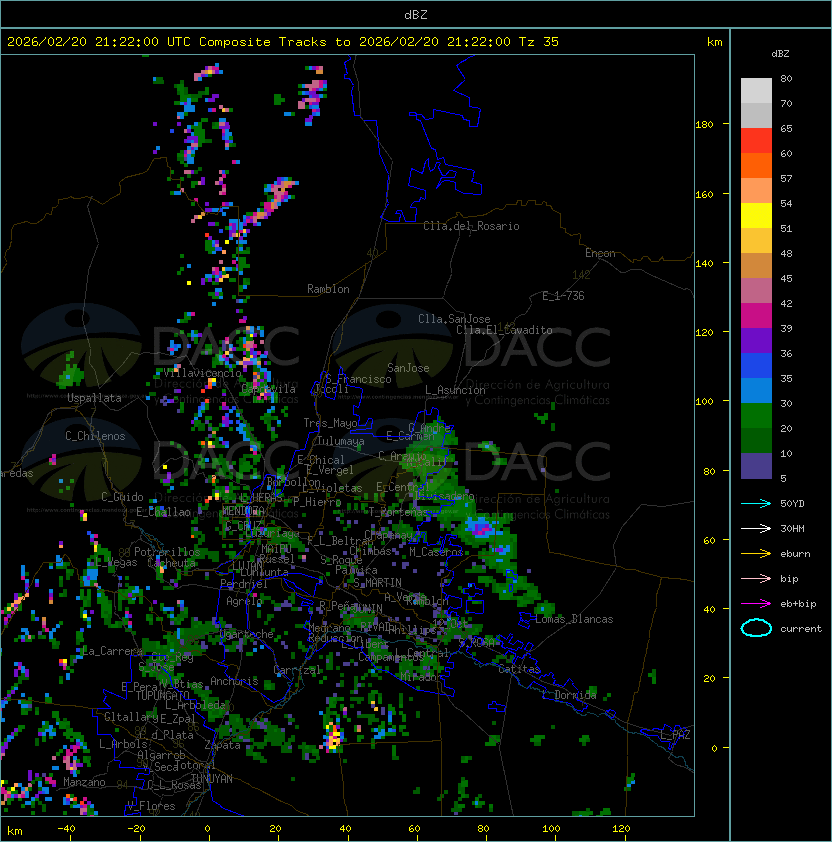Click the TUPUNGATO map label
The height and width of the screenshot is (842, 832).
(162, 695)
